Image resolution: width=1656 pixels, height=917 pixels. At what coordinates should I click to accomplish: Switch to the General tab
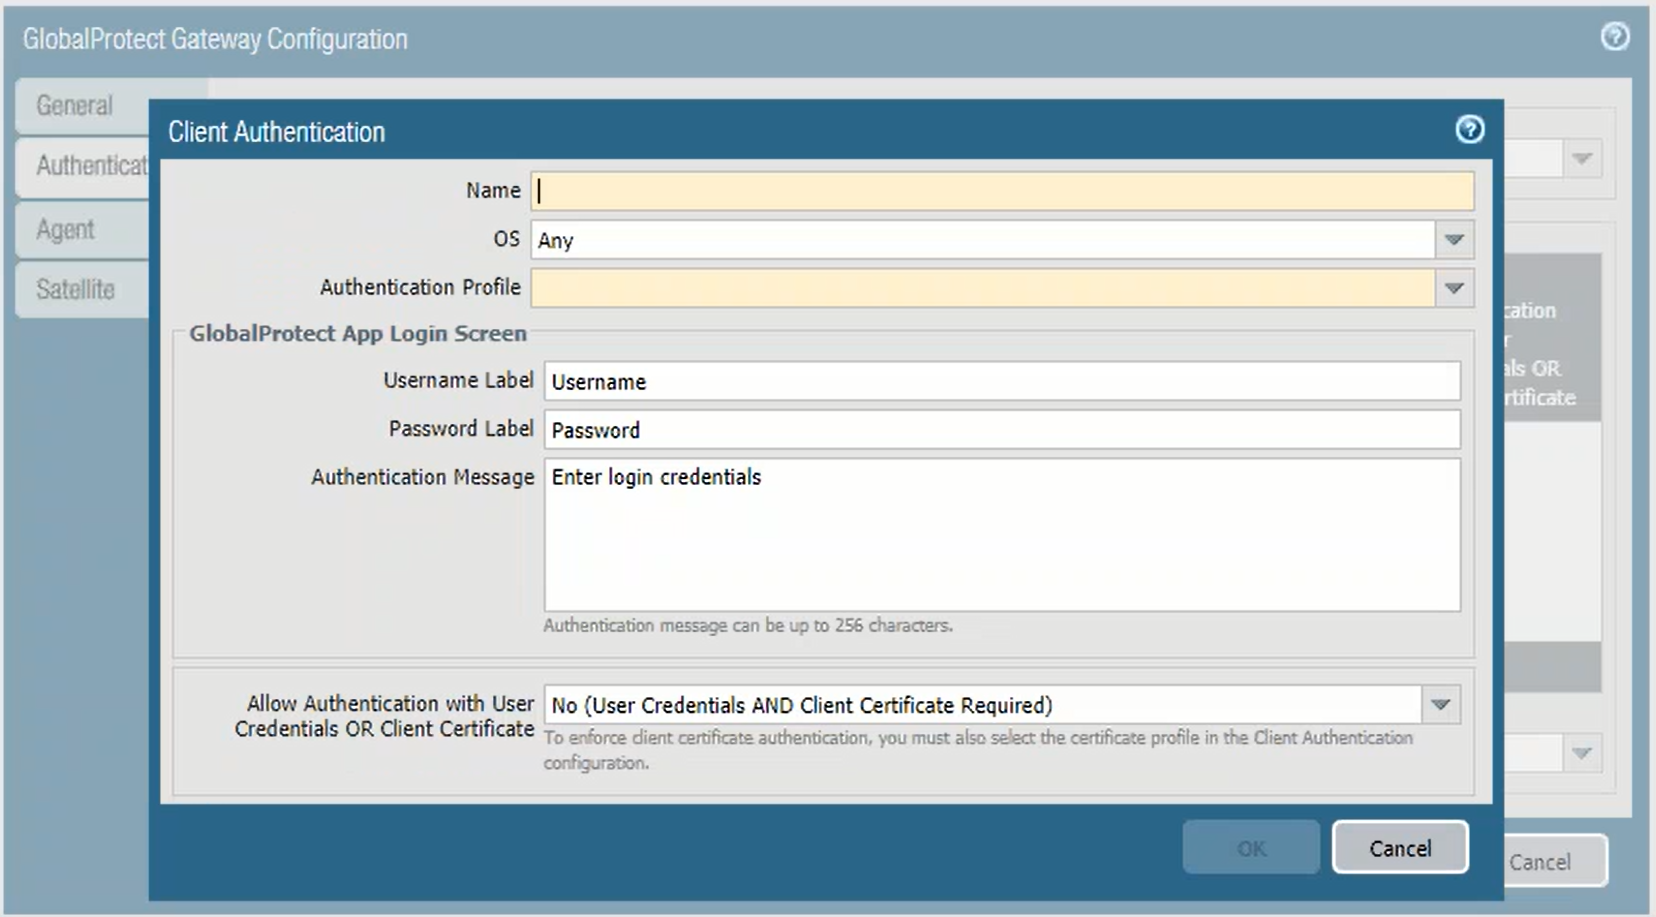(x=75, y=106)
